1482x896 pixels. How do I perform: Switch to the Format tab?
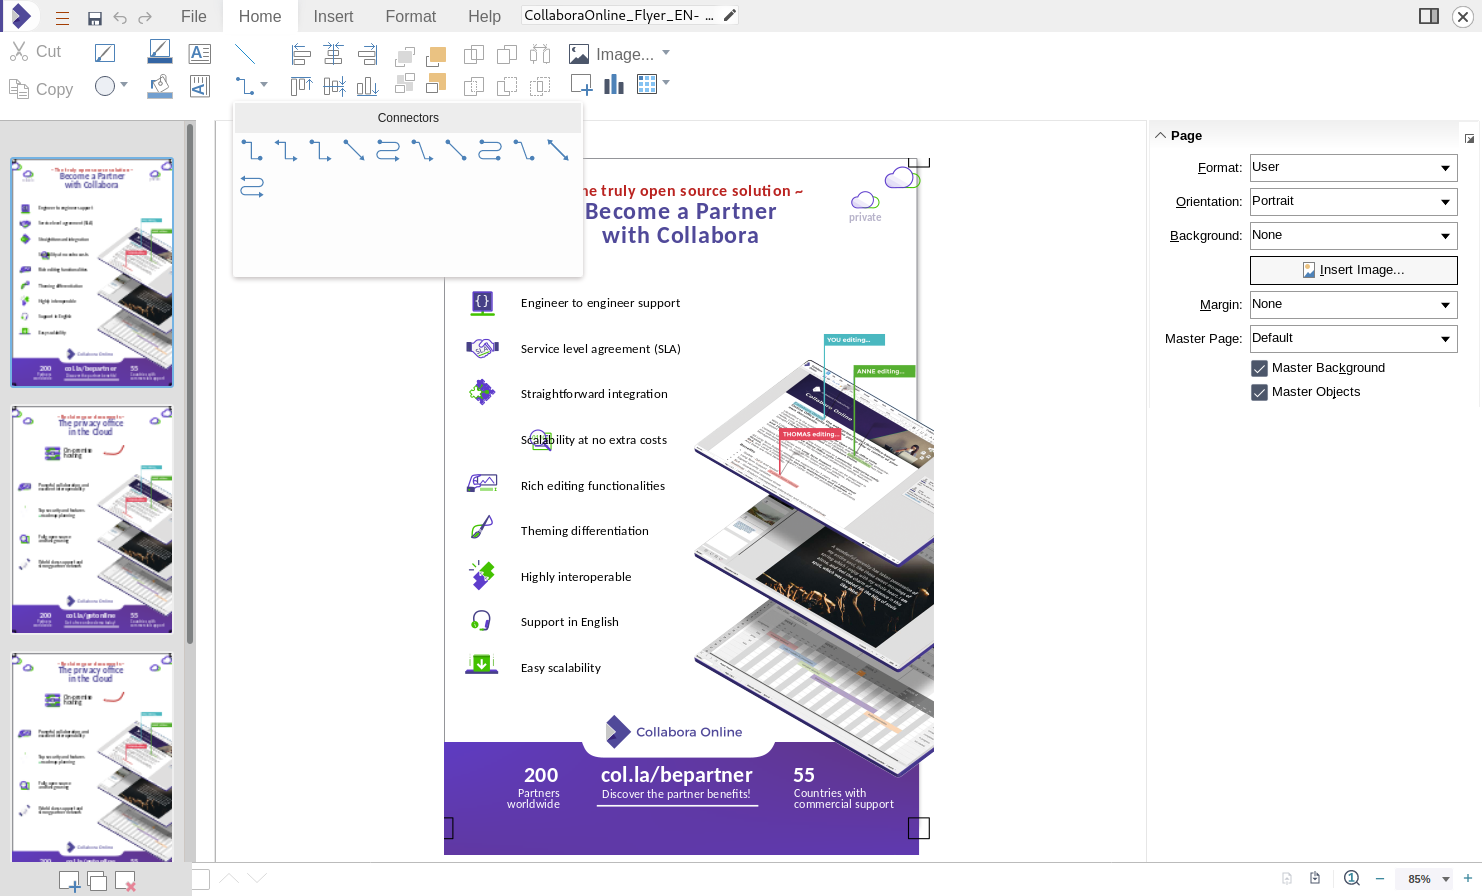pos(411,16)
